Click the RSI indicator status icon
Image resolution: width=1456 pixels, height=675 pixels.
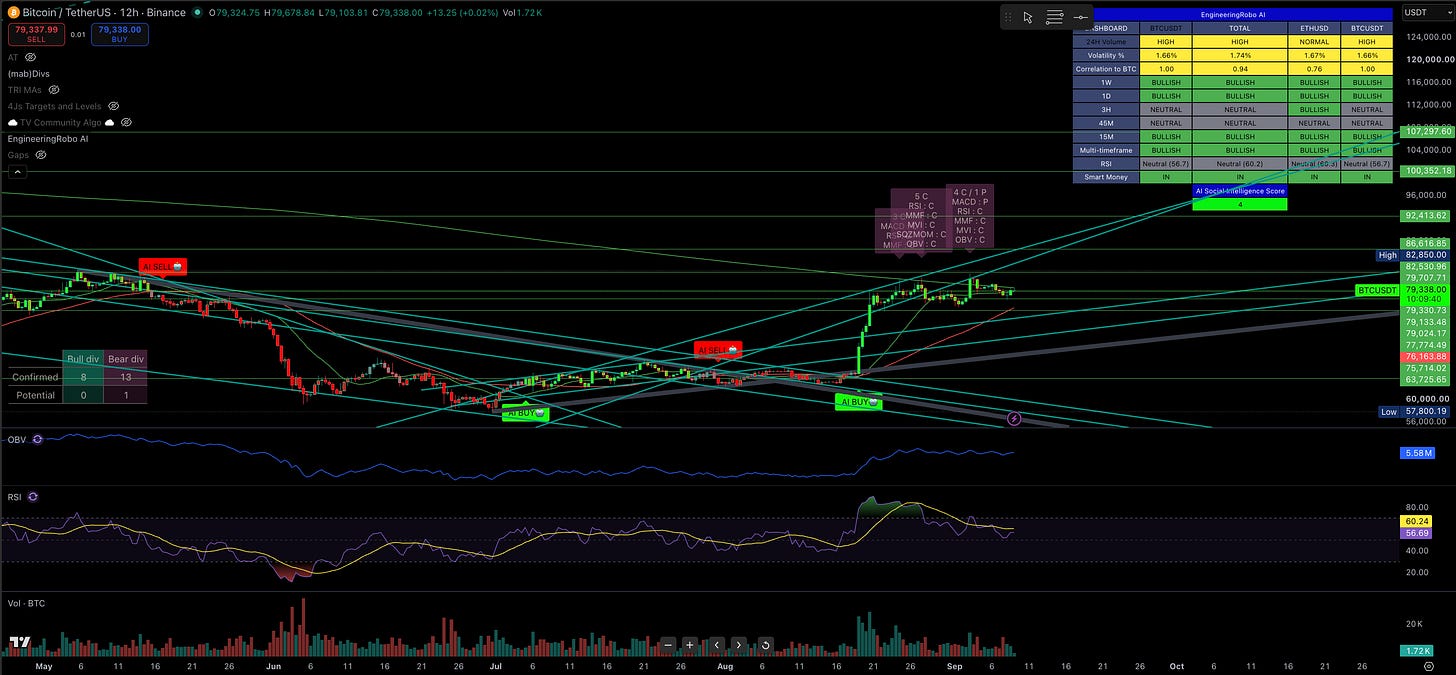(x=33, y=496)
